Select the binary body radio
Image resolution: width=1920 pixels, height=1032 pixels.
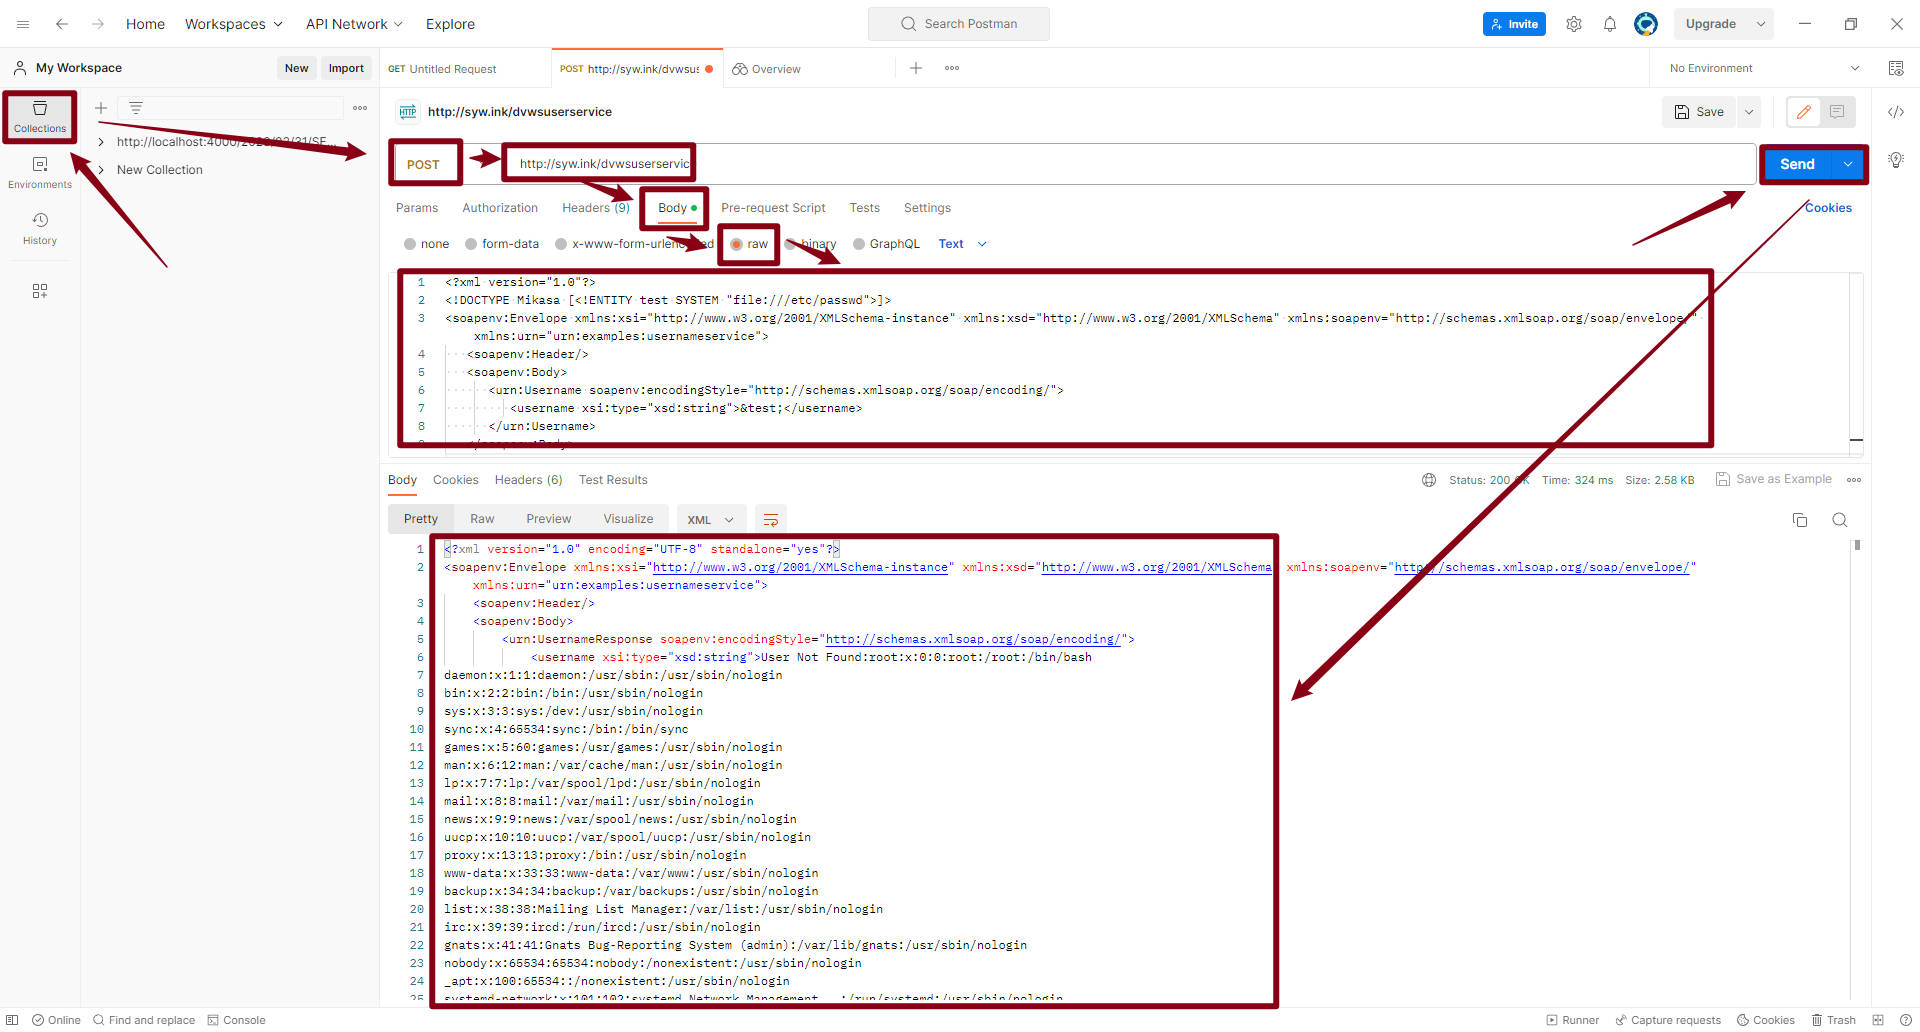point(791,244)
